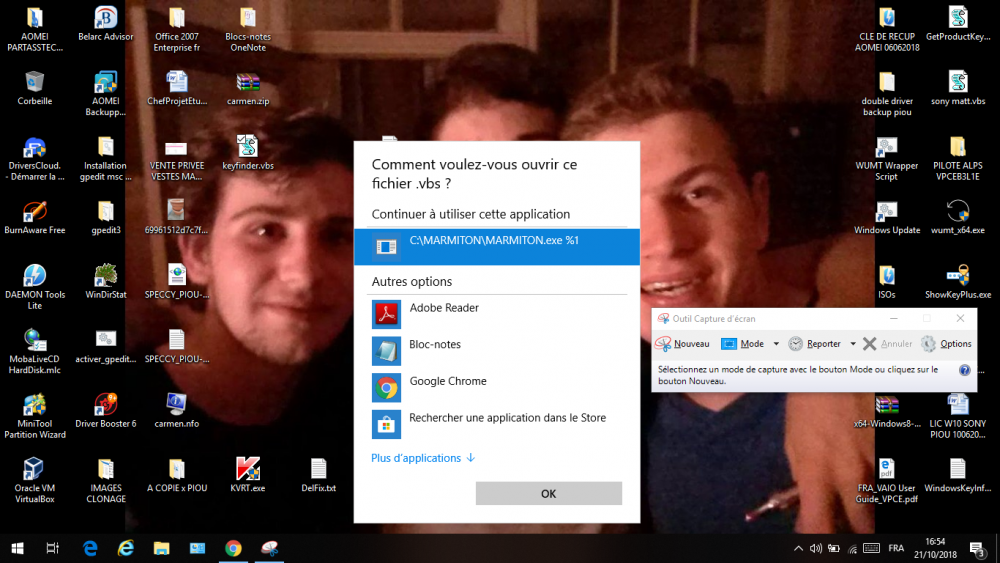Open the Reporter delay dropdown arrow
Viewport: 1000px width, 563px height.
[853, 344]
